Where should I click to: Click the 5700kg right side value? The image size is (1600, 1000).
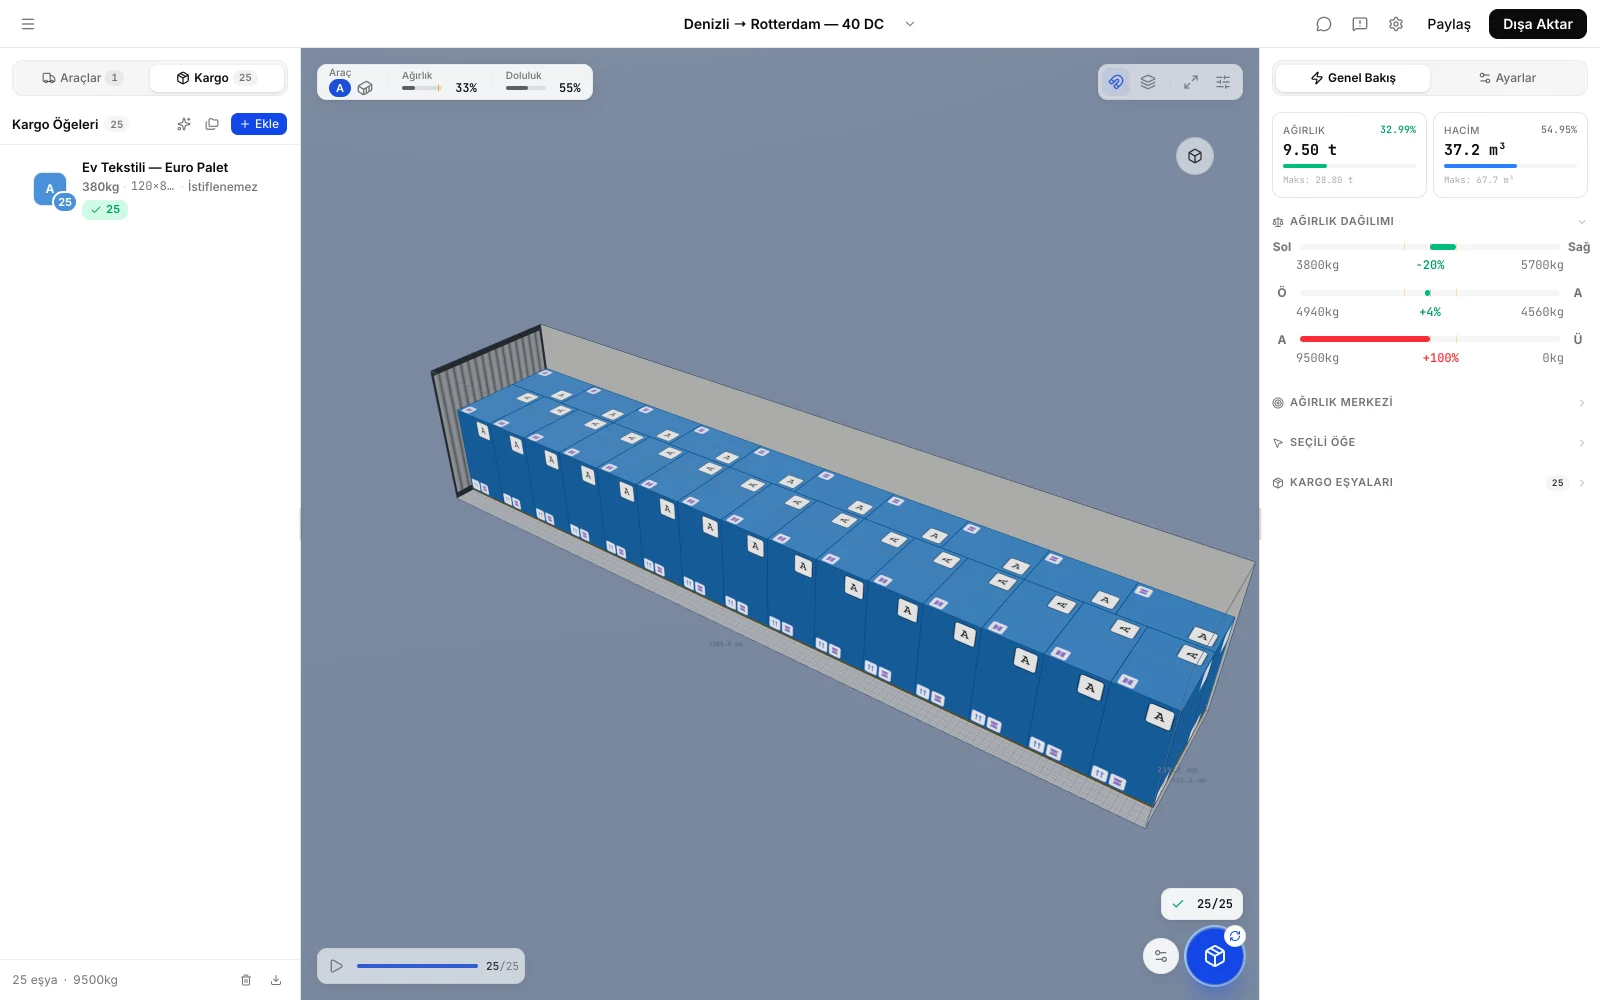[x=1542, y=265]
